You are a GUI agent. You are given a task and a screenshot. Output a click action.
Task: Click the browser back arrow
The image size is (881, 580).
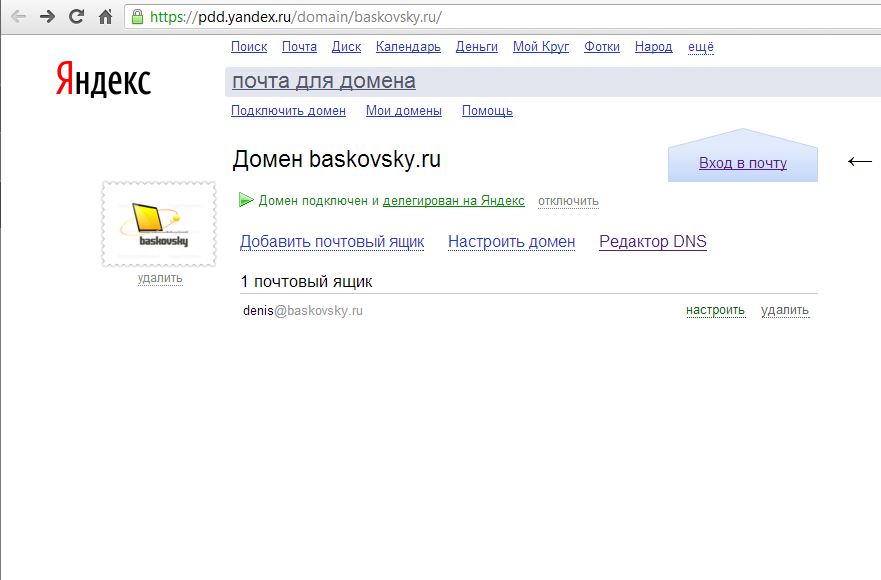click(19, 16)
